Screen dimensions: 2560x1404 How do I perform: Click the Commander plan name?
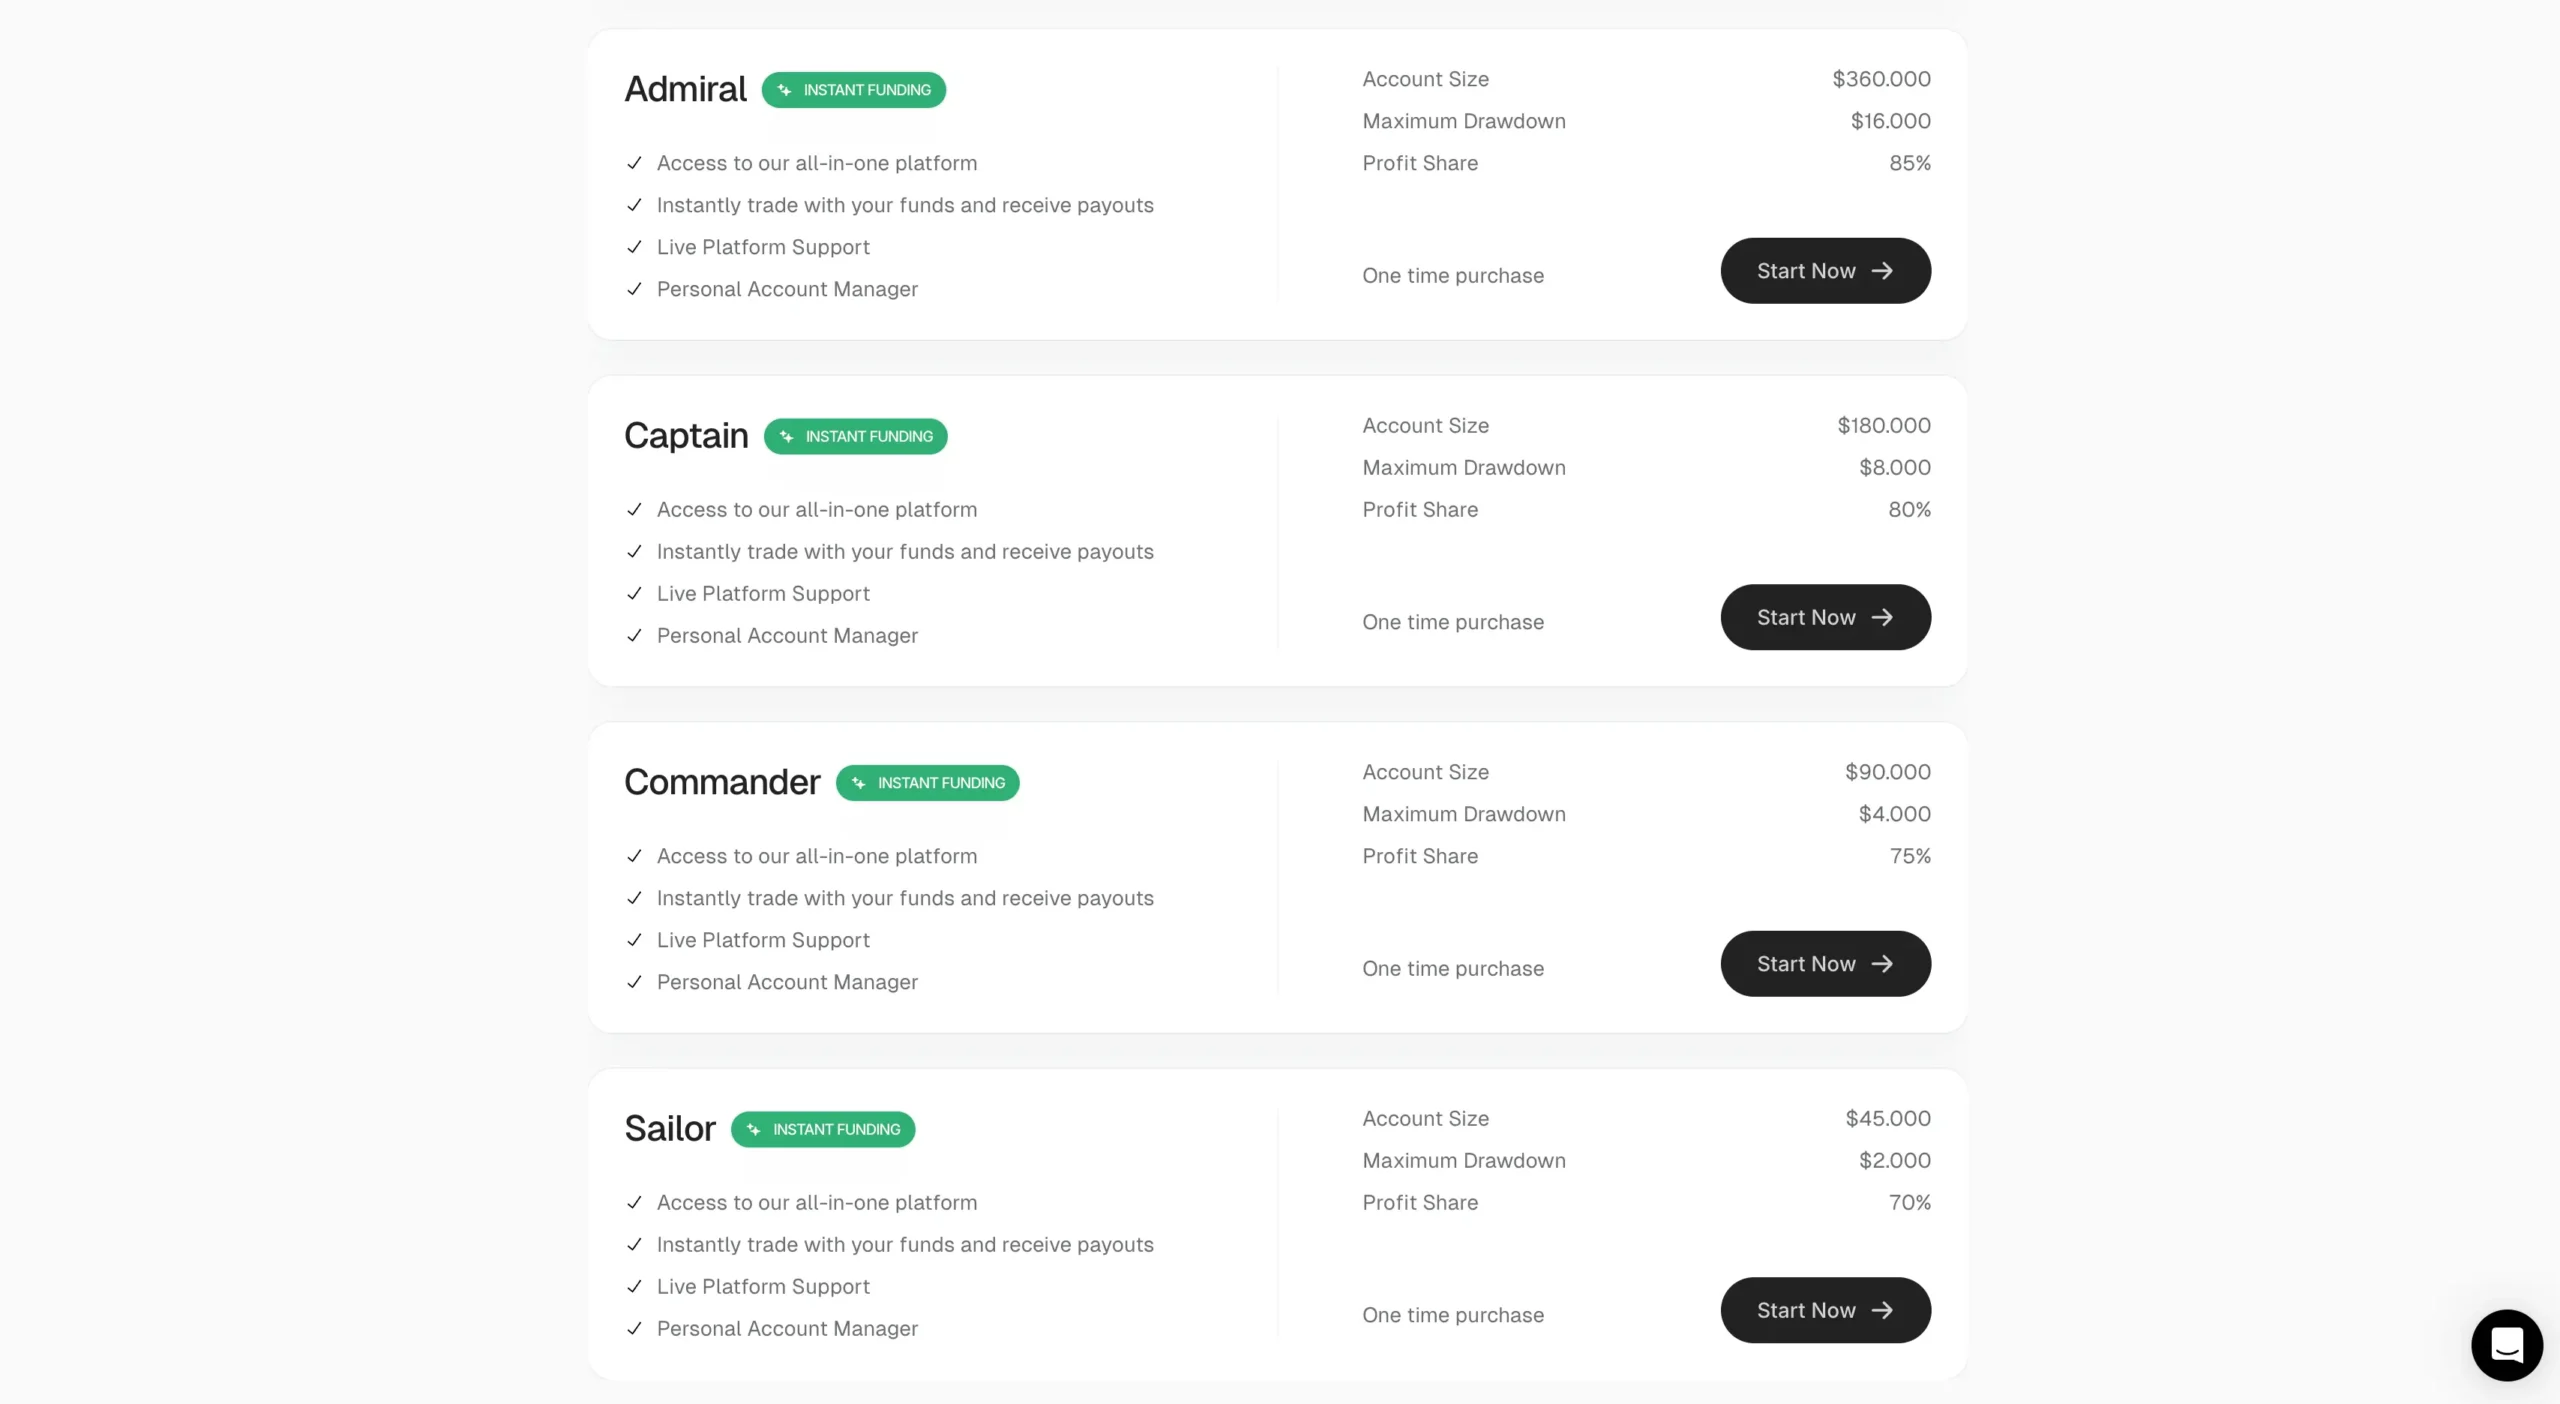coord(722,782)
